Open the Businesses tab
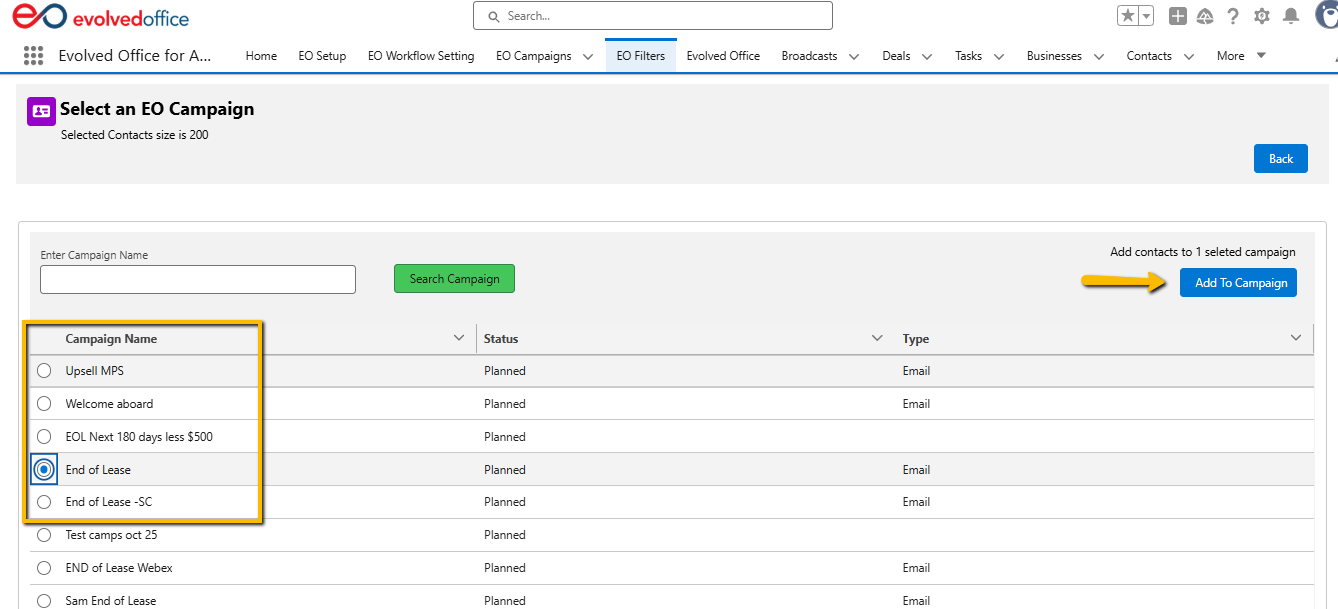The width and height of the screenshot is (1338, 609). click(x=1054, y=56)
